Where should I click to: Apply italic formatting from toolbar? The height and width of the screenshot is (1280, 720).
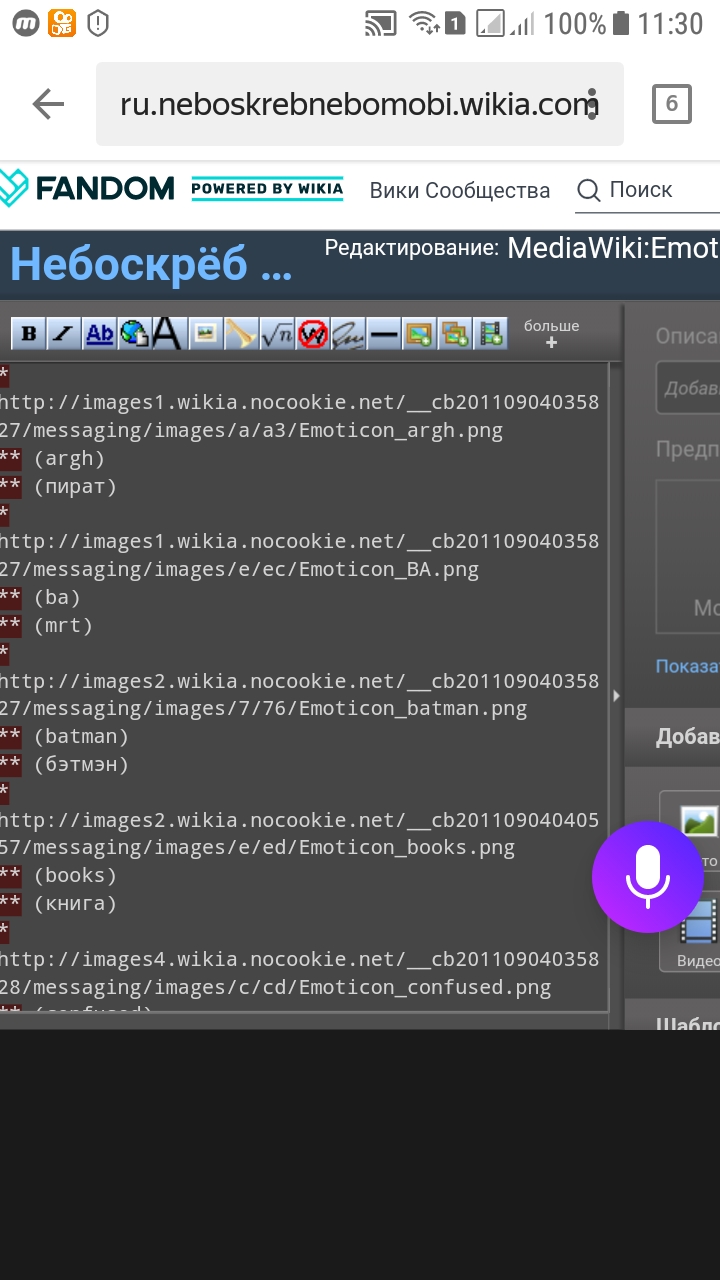click(63, 334)
